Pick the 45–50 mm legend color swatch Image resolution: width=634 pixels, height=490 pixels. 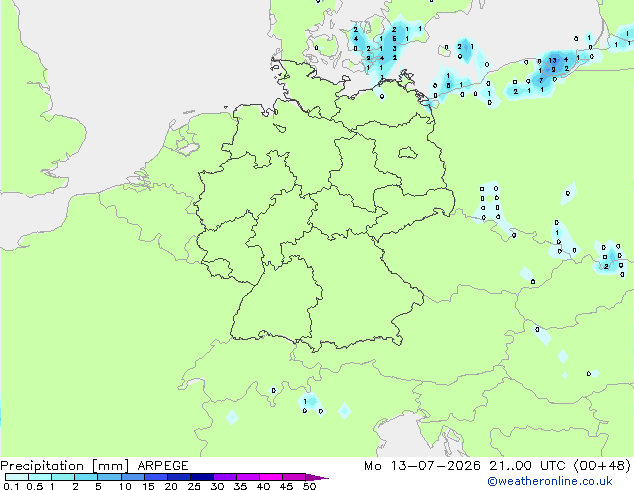coord(294,477)
